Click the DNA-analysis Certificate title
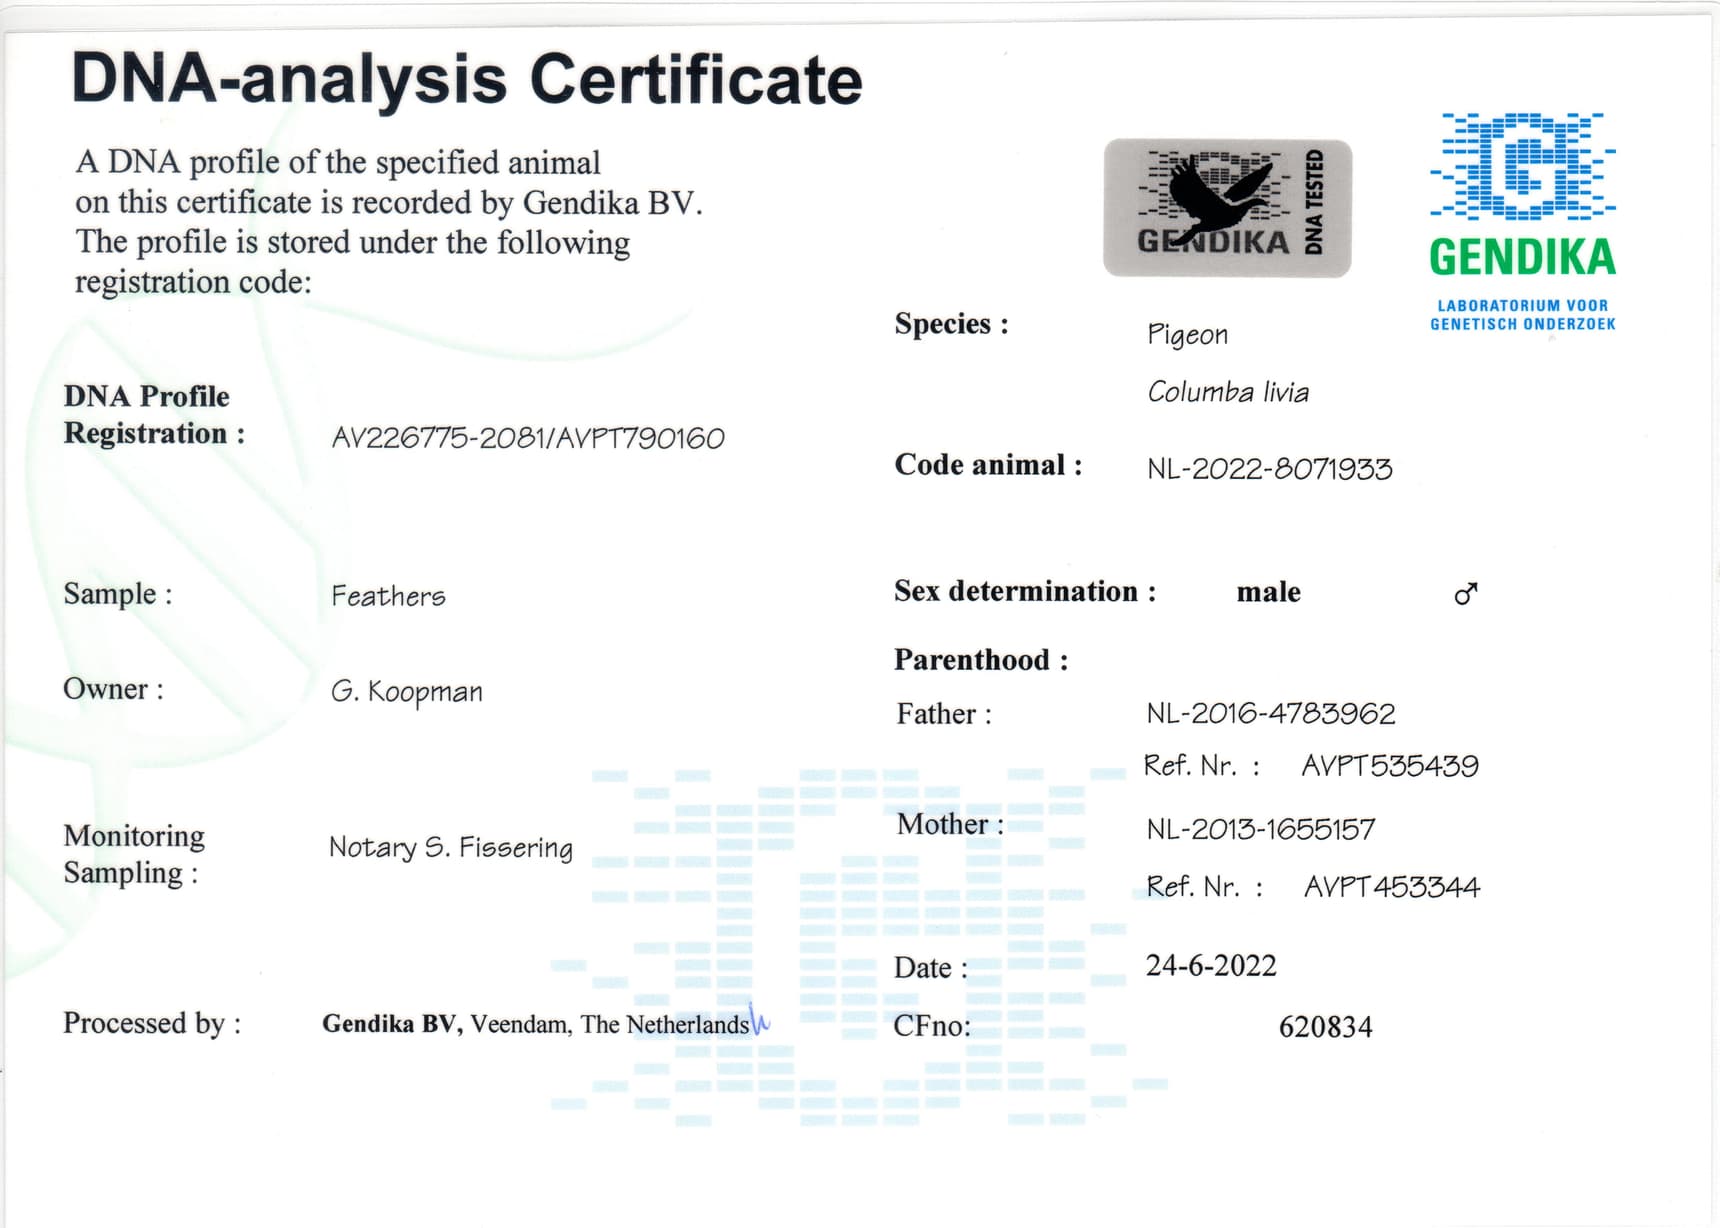1720x1228 pixels. click(467, 79)
